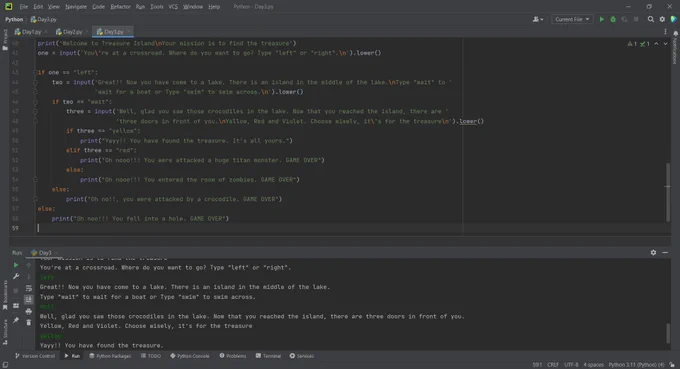Screen dimensions: 680x369
Task: Jump to previous highlighted error arrow
Action: point(656,44)
